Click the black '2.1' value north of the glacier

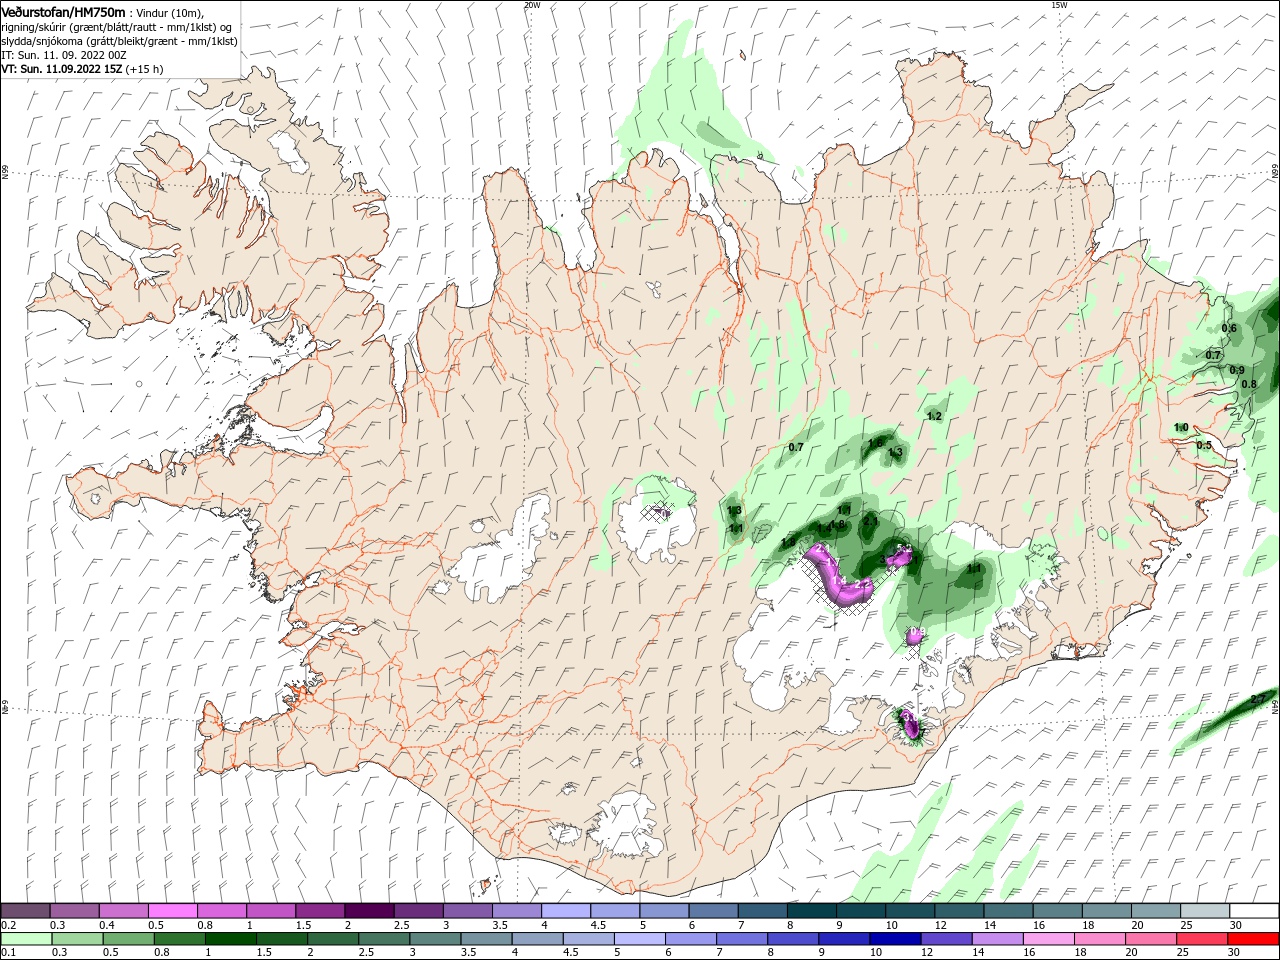tap(870, 521)
